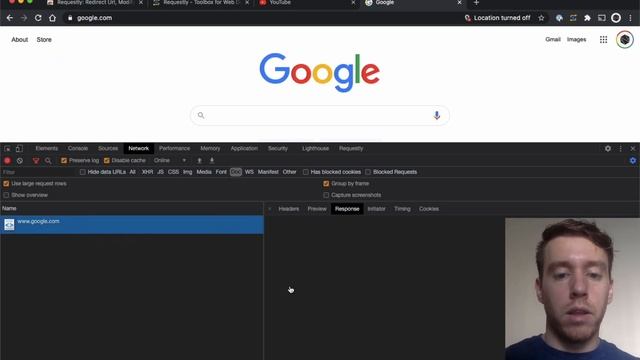Filter requests by WS type
The height and width of the screenshot is (360, 640).
pyautogui.click(x=249, y=172)
